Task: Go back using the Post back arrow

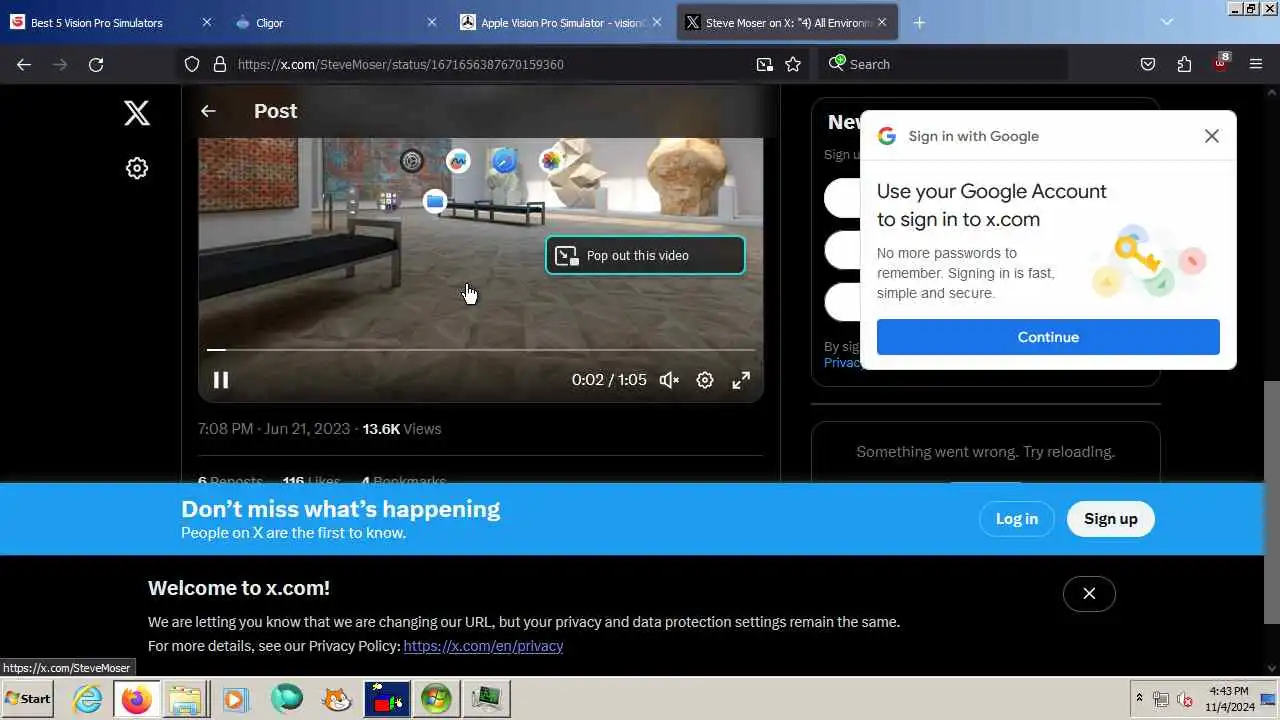Action: 208,111
